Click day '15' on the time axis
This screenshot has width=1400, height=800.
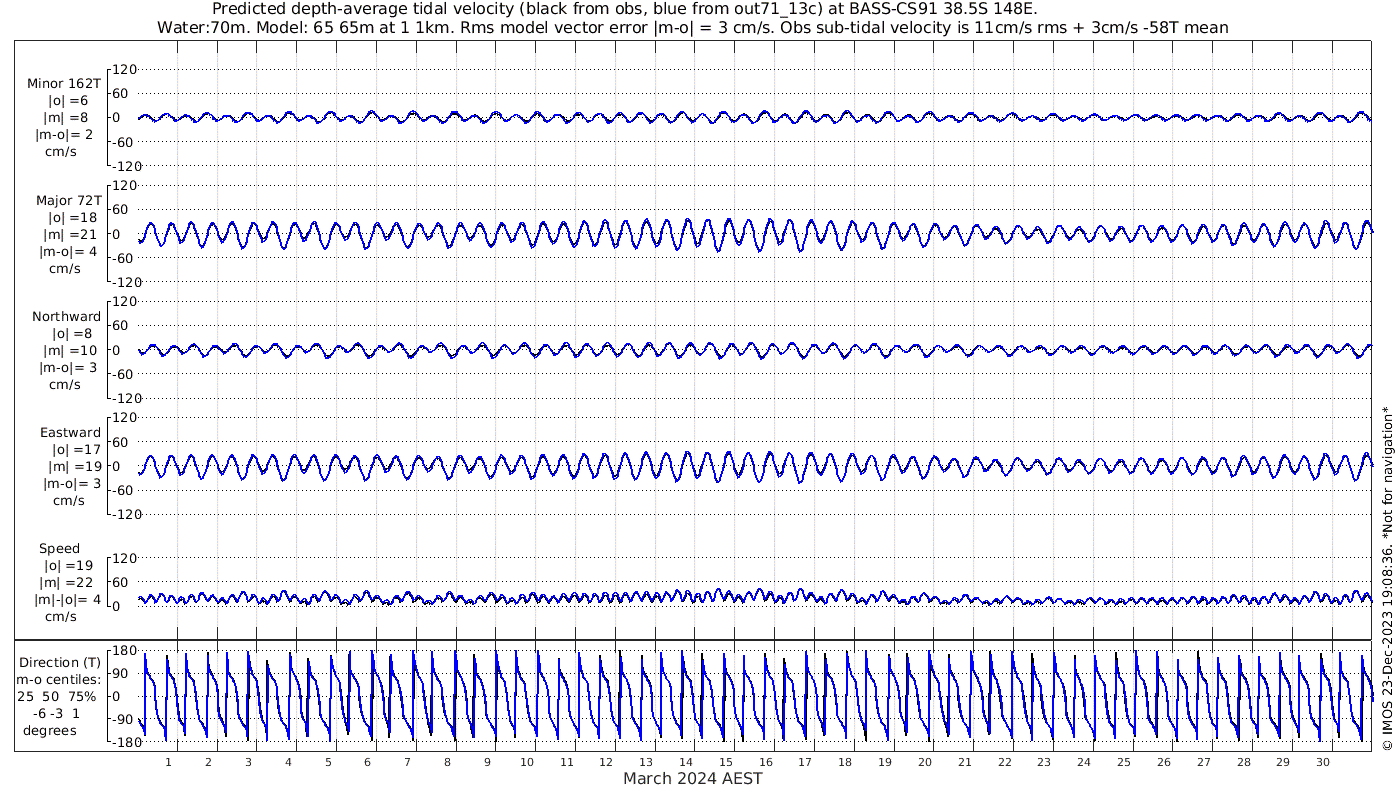coord(726,762)
